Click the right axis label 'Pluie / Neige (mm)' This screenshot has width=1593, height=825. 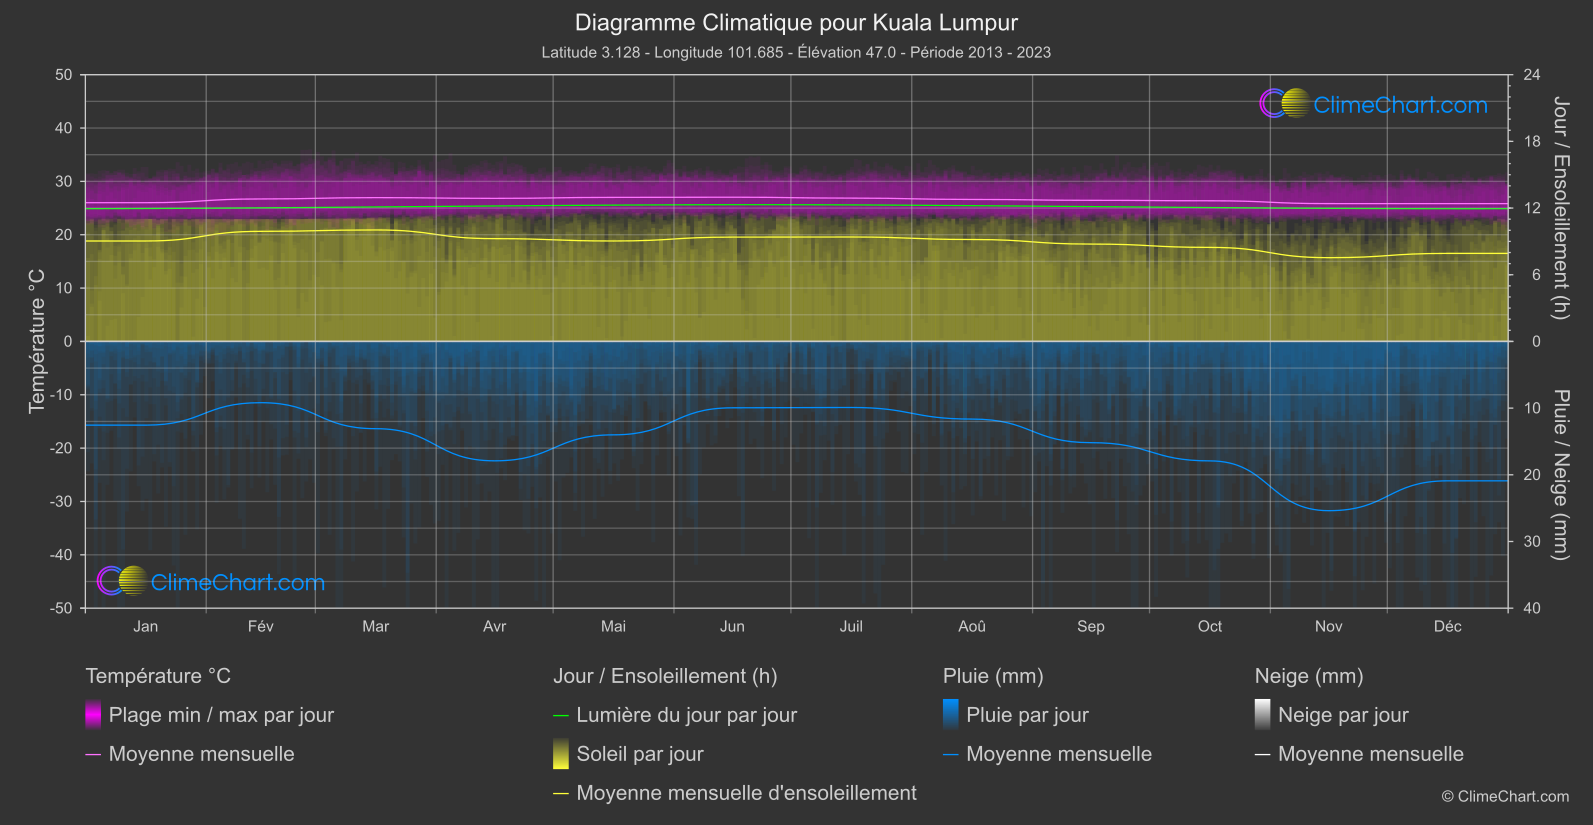coord(1560,475)
